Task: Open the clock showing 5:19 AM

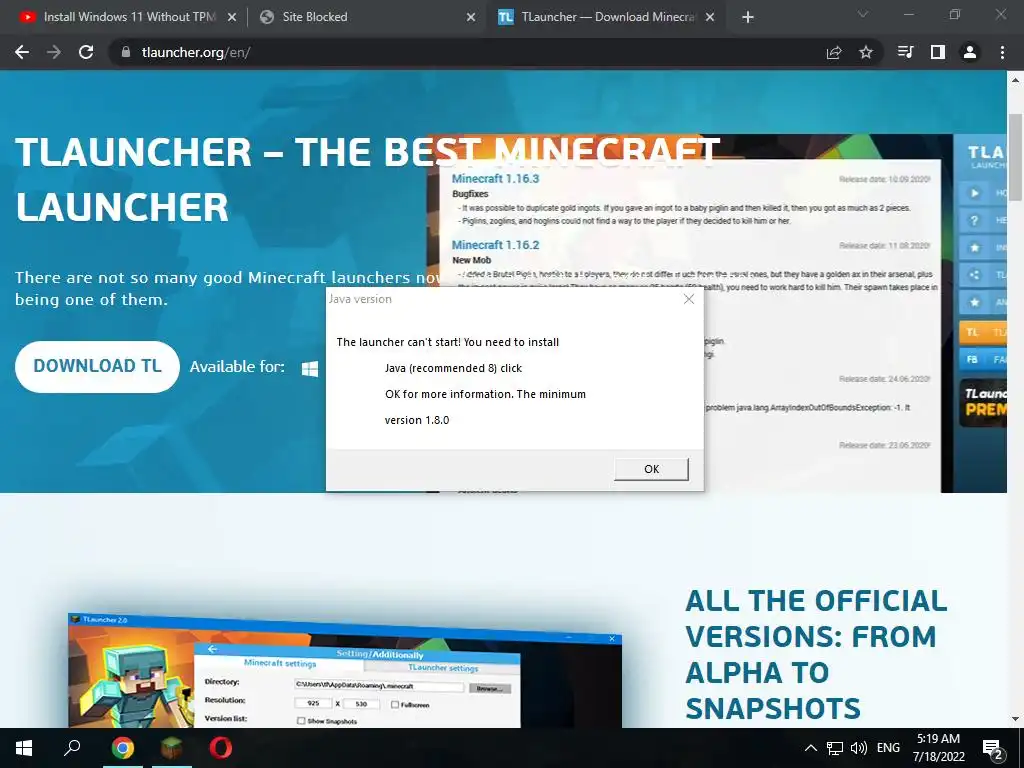Action: tap(938, 748)
